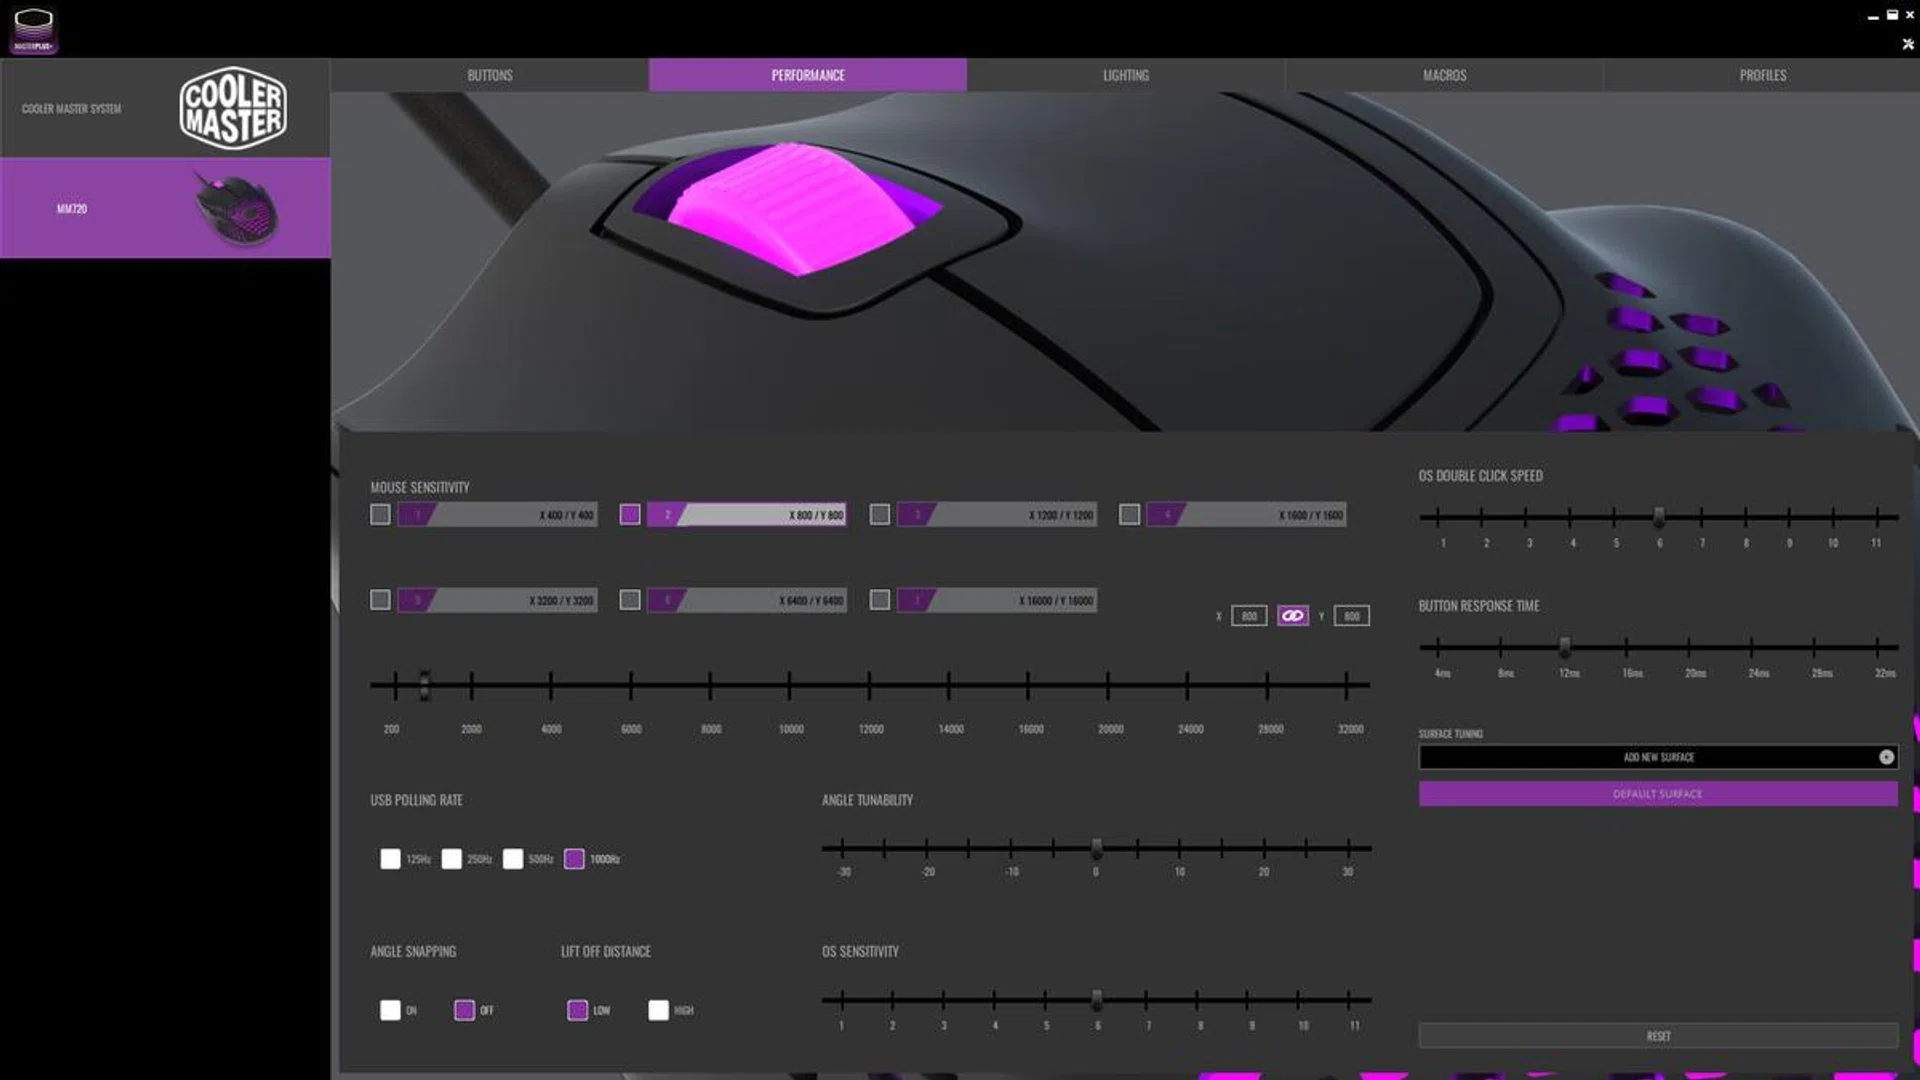
Task: Click 10 on the OS Double Click Speed slider
Action: (x=1833, y=518)
